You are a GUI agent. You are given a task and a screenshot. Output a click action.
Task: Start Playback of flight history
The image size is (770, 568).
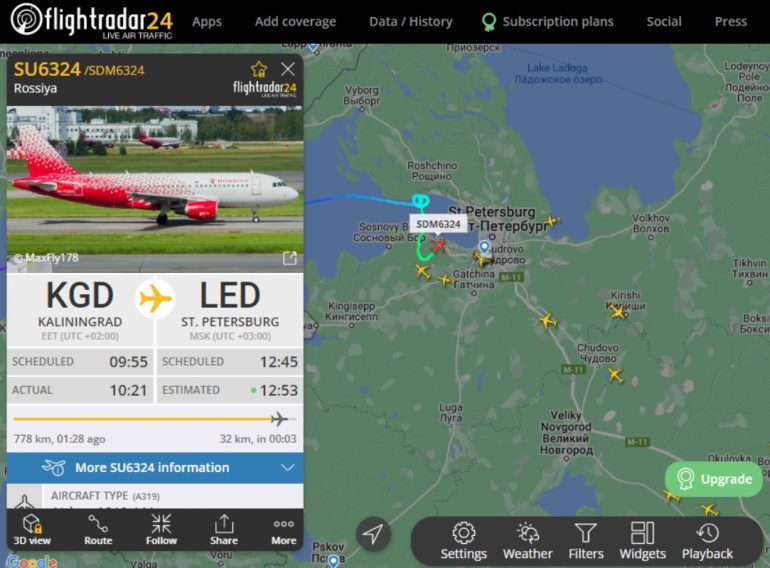click(x=707, y=541)
